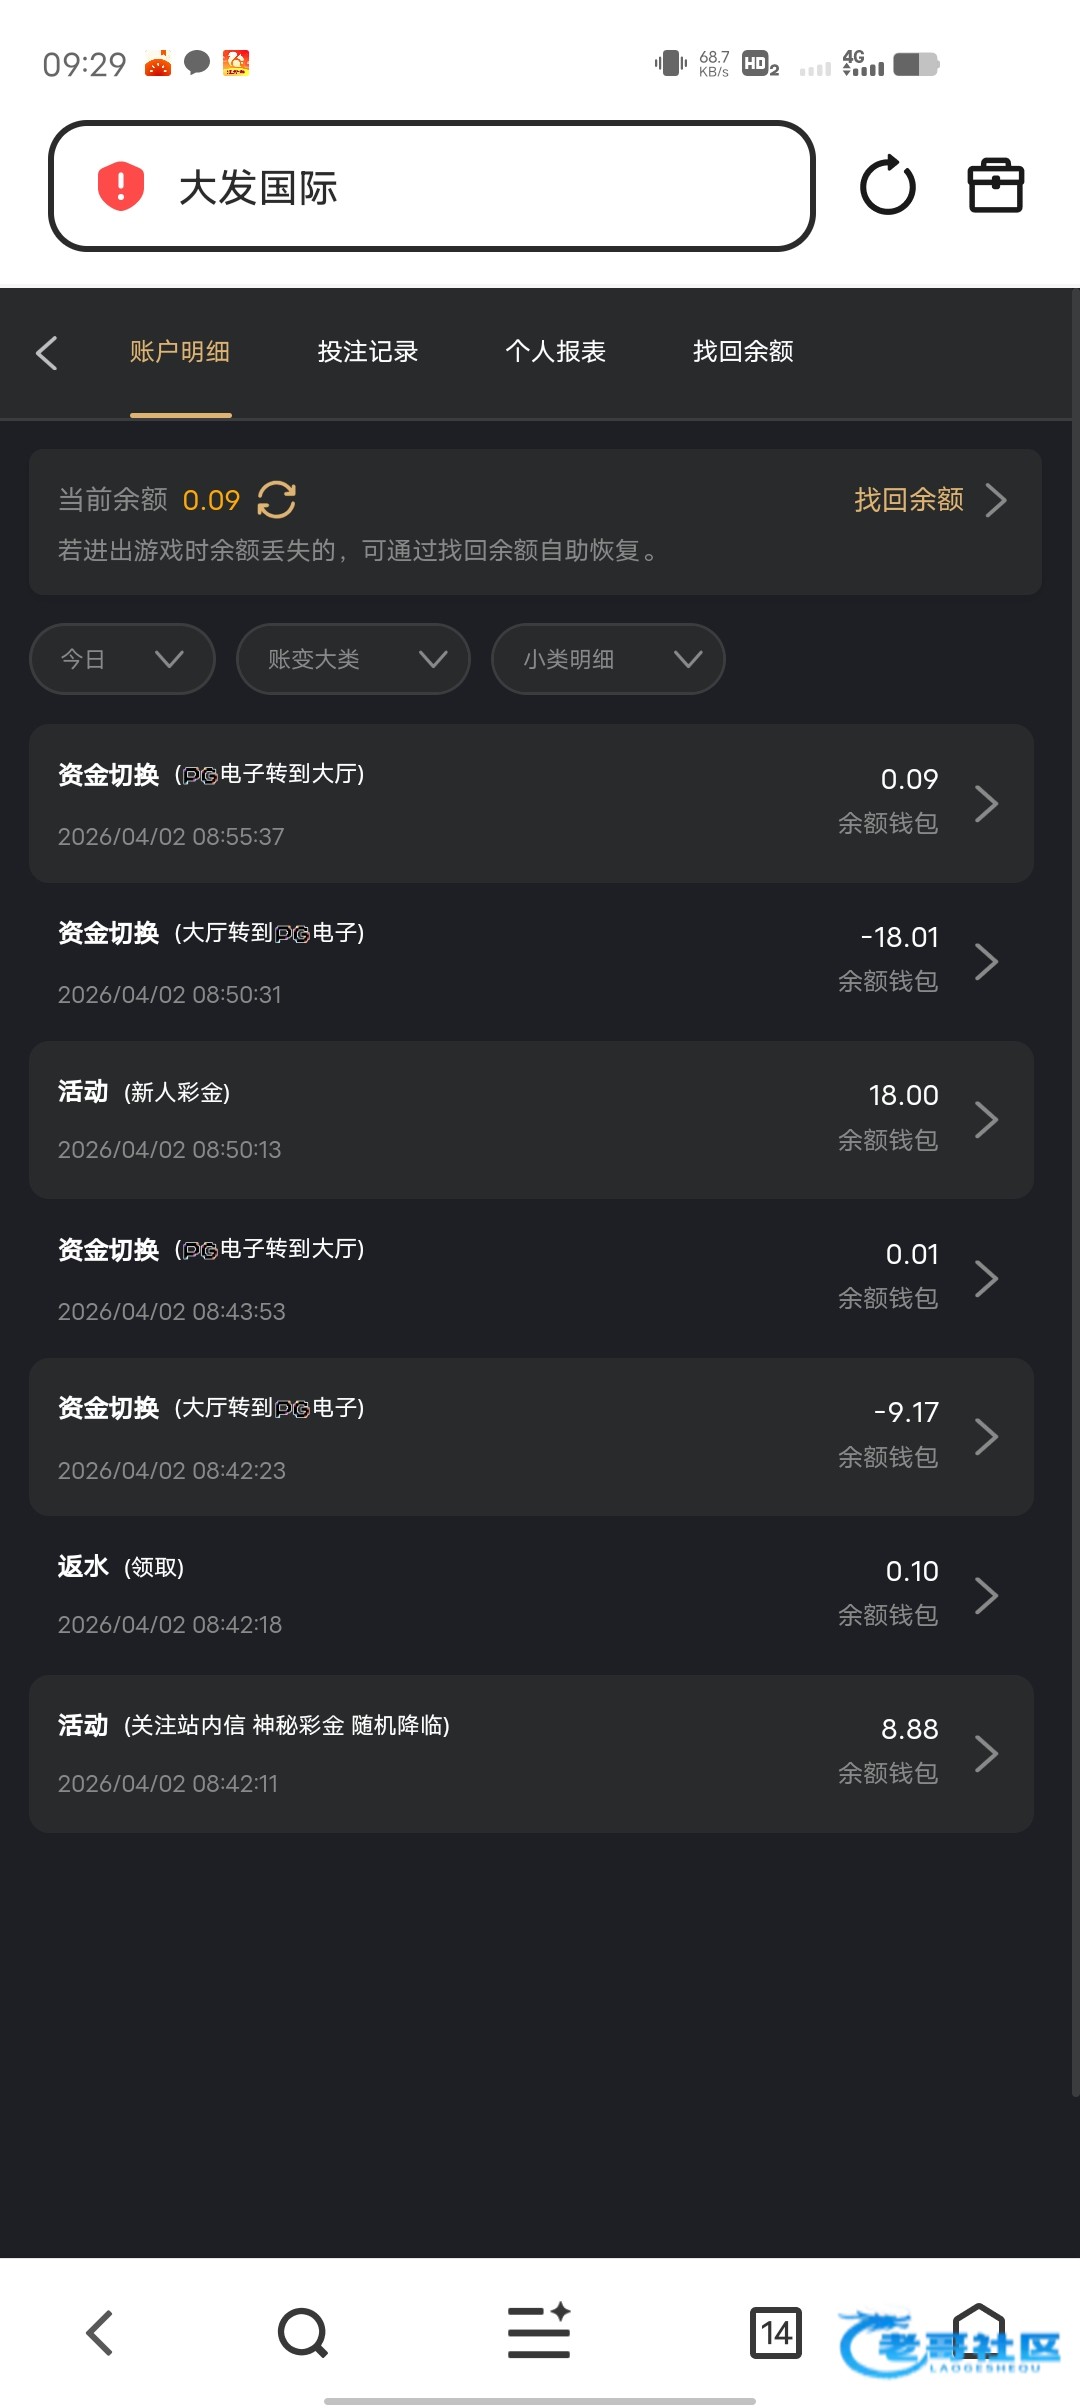Tap the bottom browser back arrow

99,2333
